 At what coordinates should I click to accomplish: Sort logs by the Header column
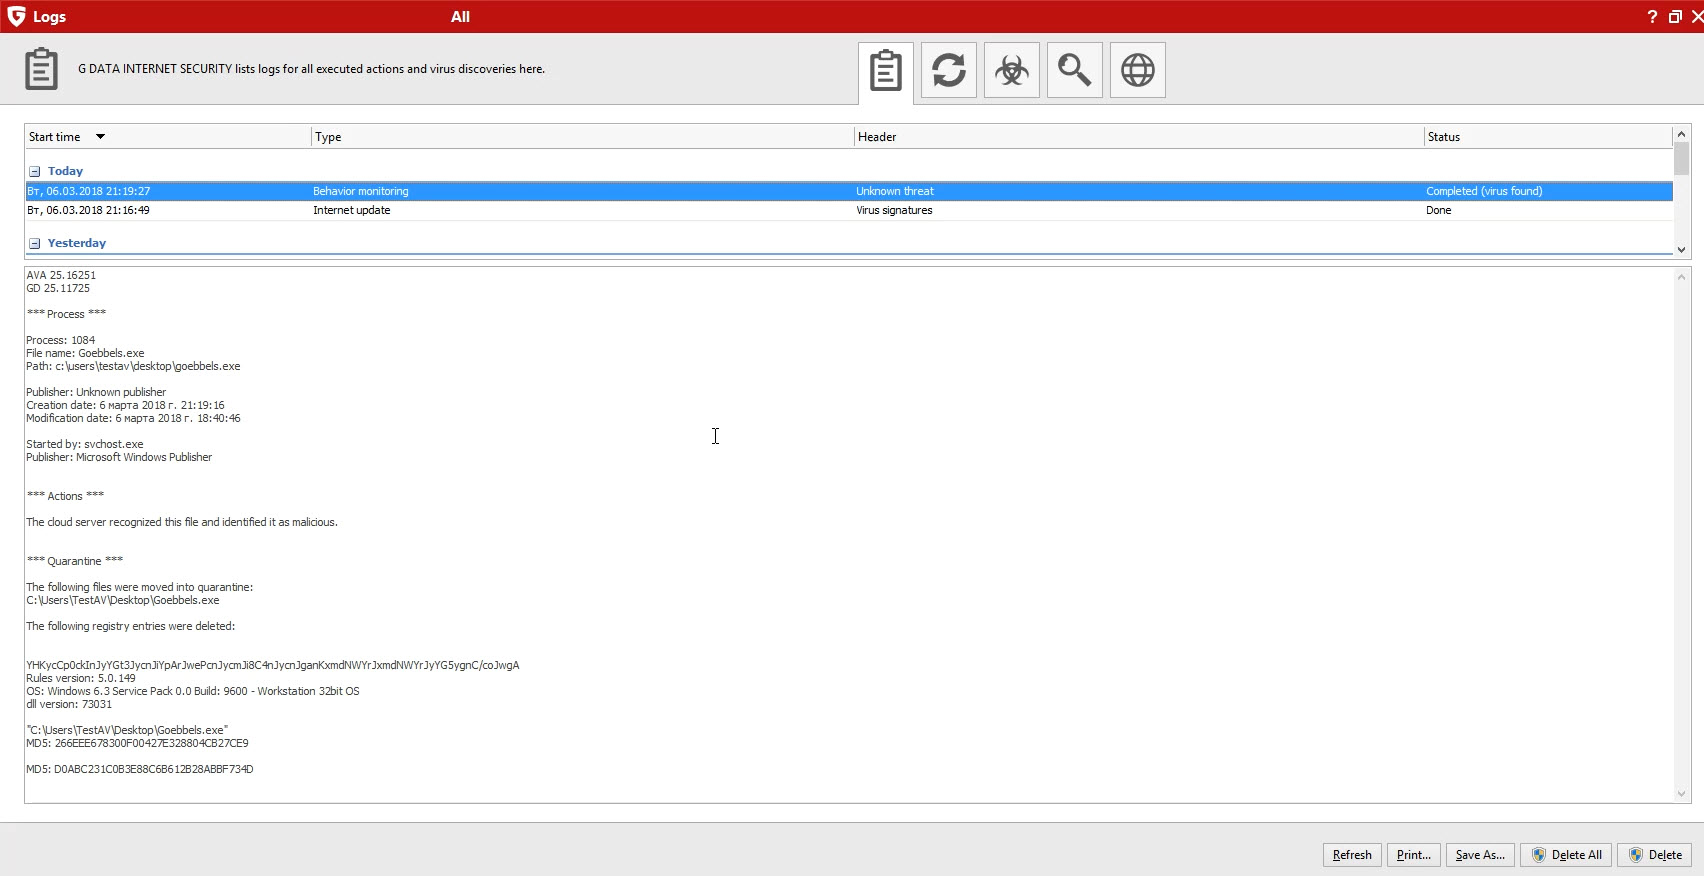[x=1139, y=137]
